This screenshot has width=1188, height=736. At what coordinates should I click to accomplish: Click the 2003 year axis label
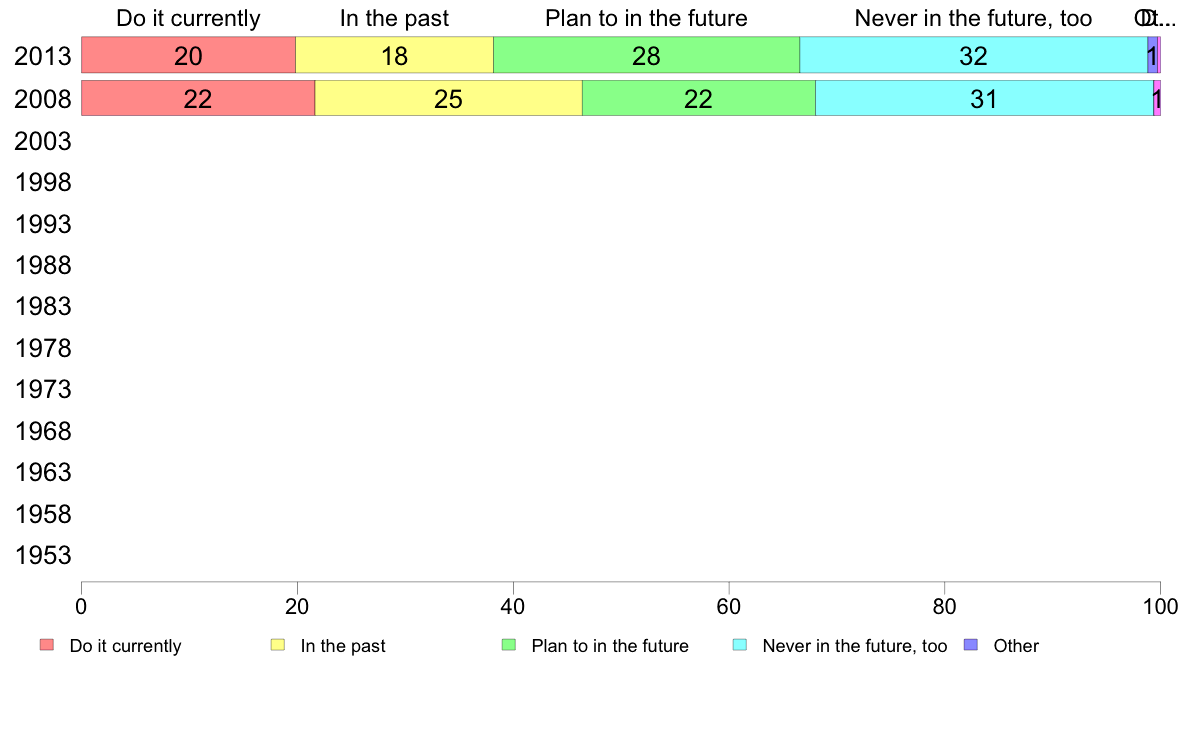coord(42,142)
